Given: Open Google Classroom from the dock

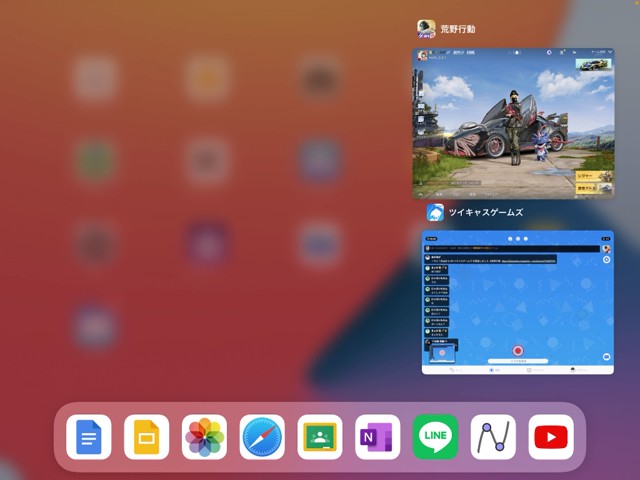Looking at the screenshot, I should (320, 437).
